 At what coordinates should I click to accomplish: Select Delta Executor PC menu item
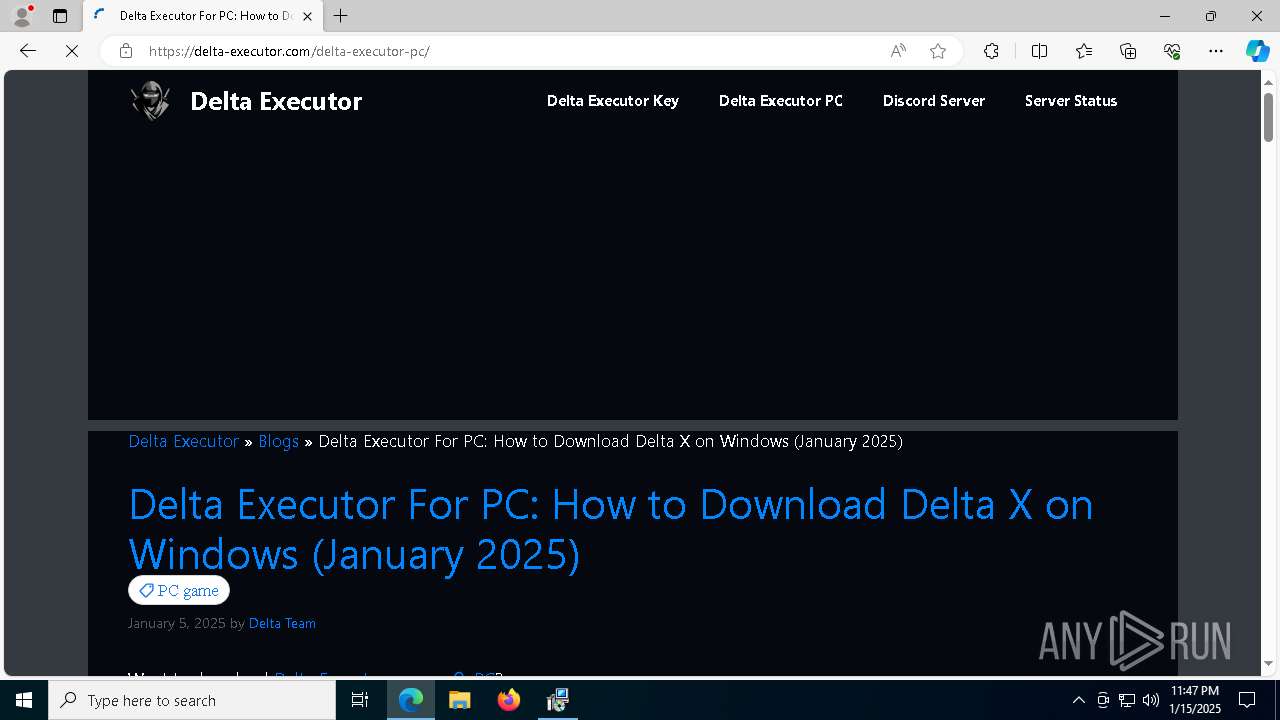(x=781, y=101)
